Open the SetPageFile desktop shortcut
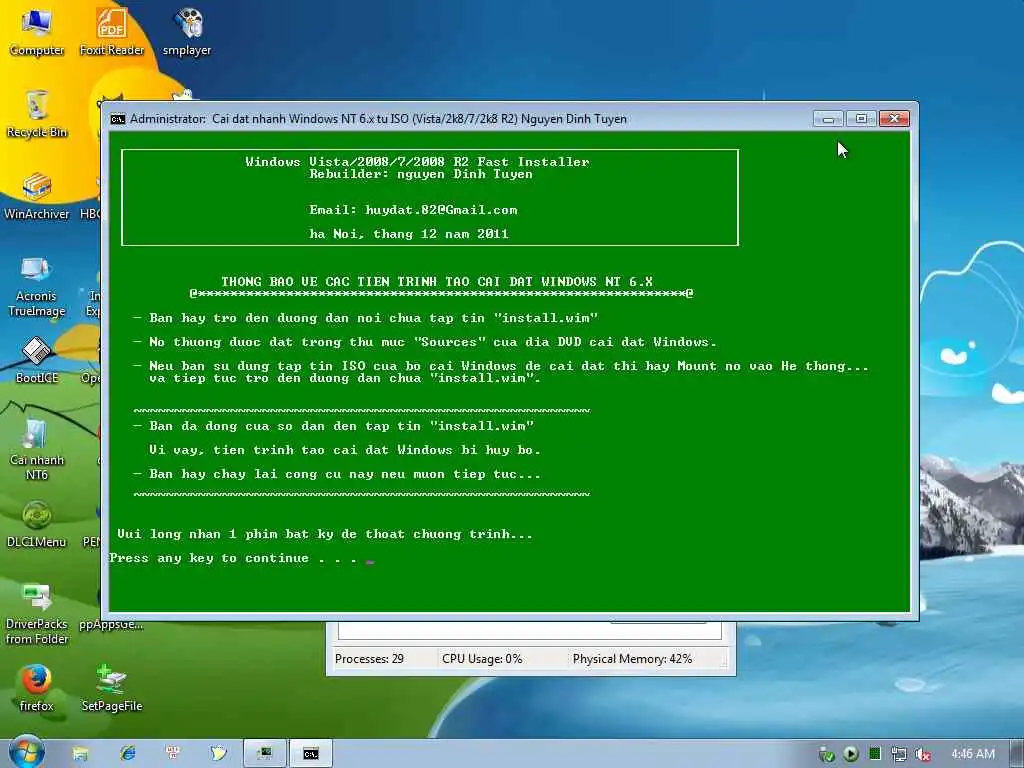Viewport: 1024px width, 768px height. (x=112, y=688)
